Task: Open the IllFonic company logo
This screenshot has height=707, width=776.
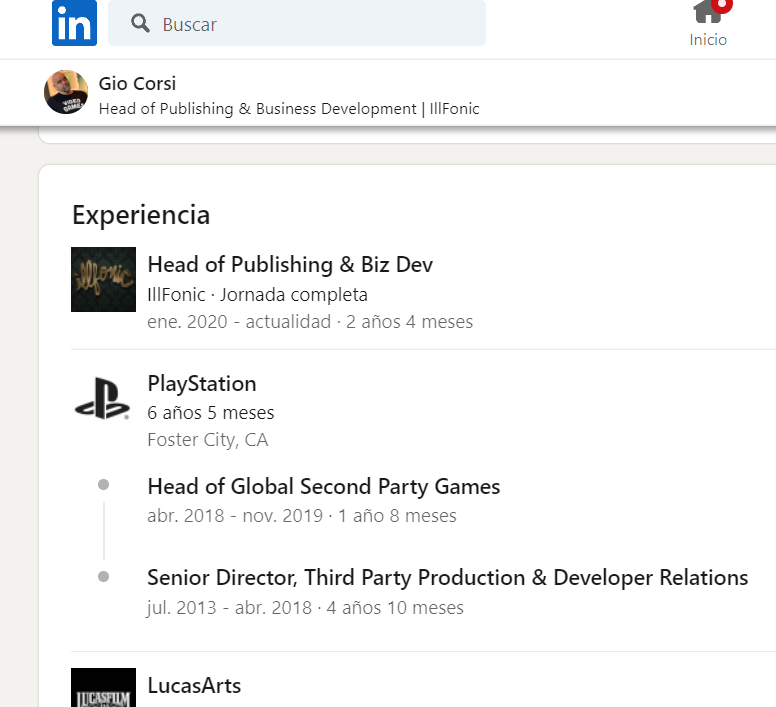Action: pos(103,280)
